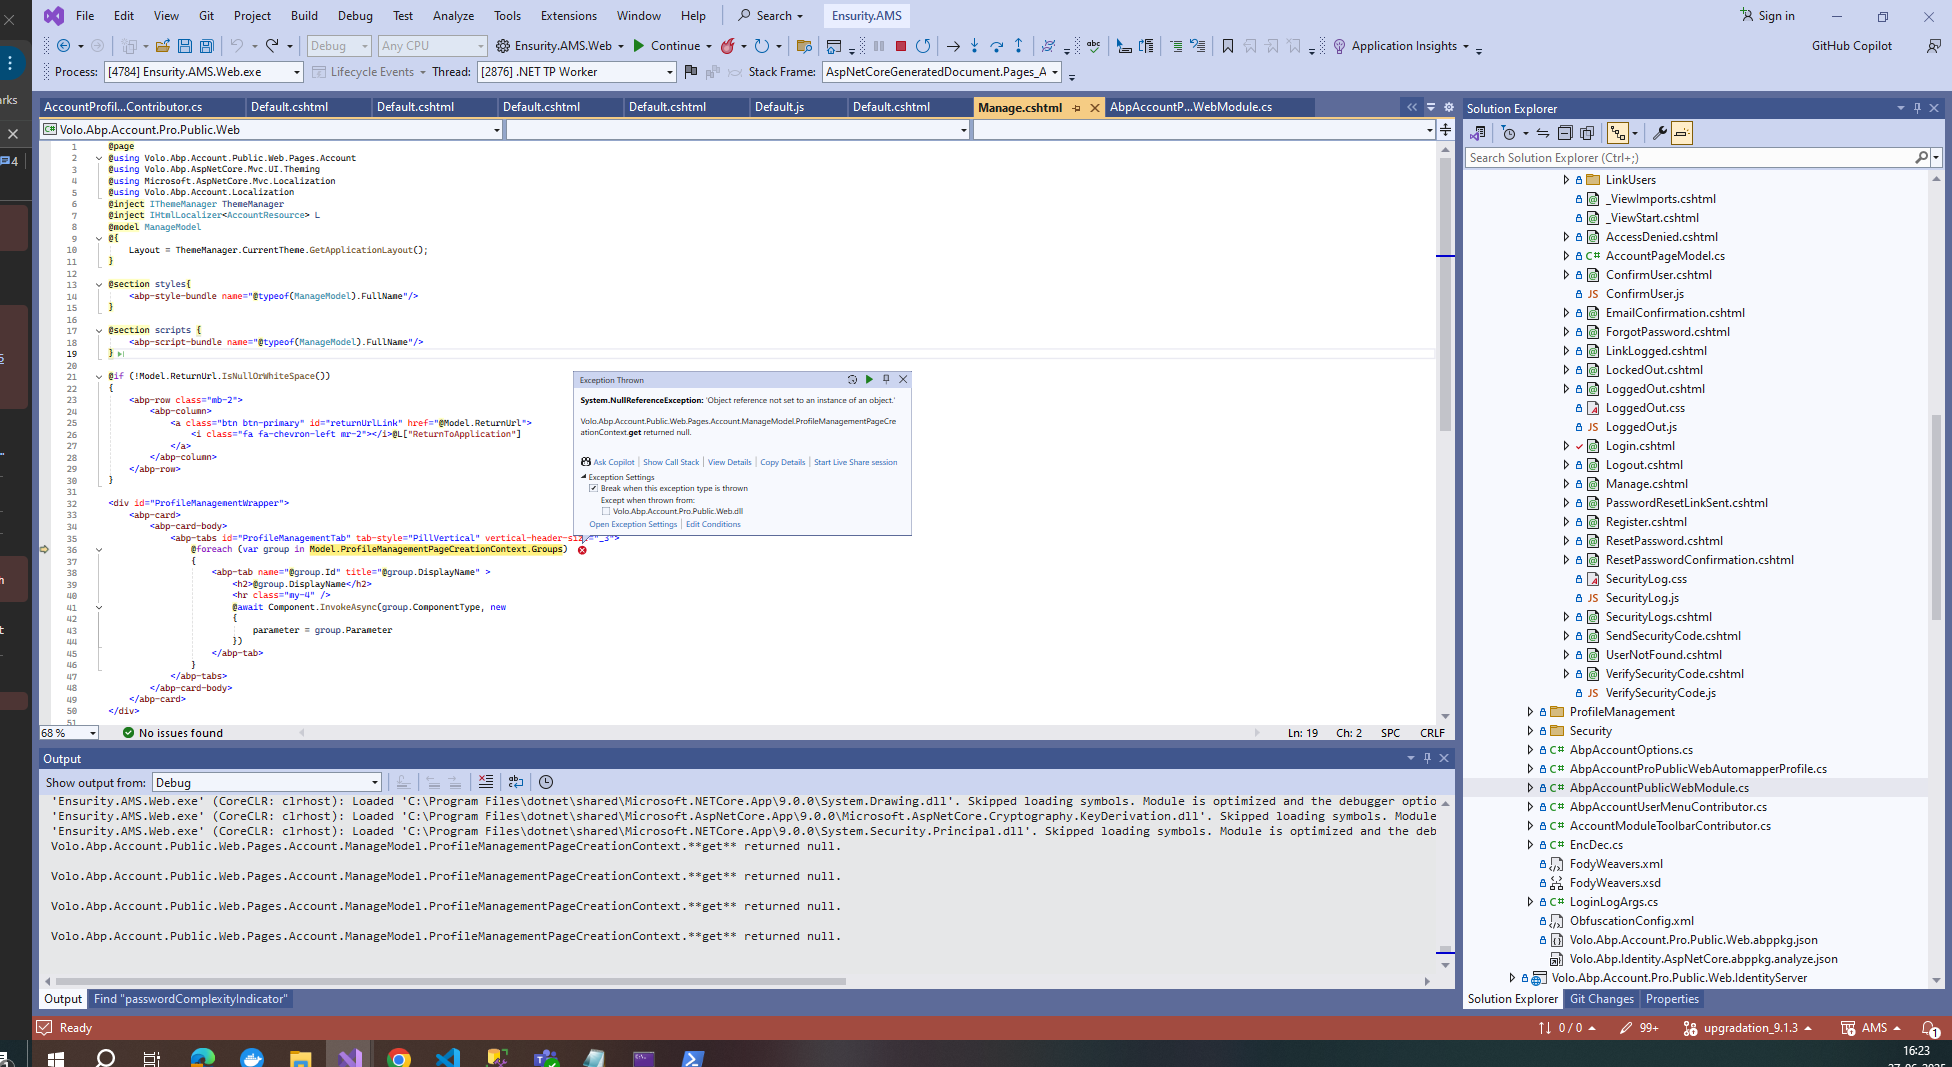This screenshot has width=1952, height=1067.
Task: Expand the ProfileManagement folder node
Action: 1530,712
